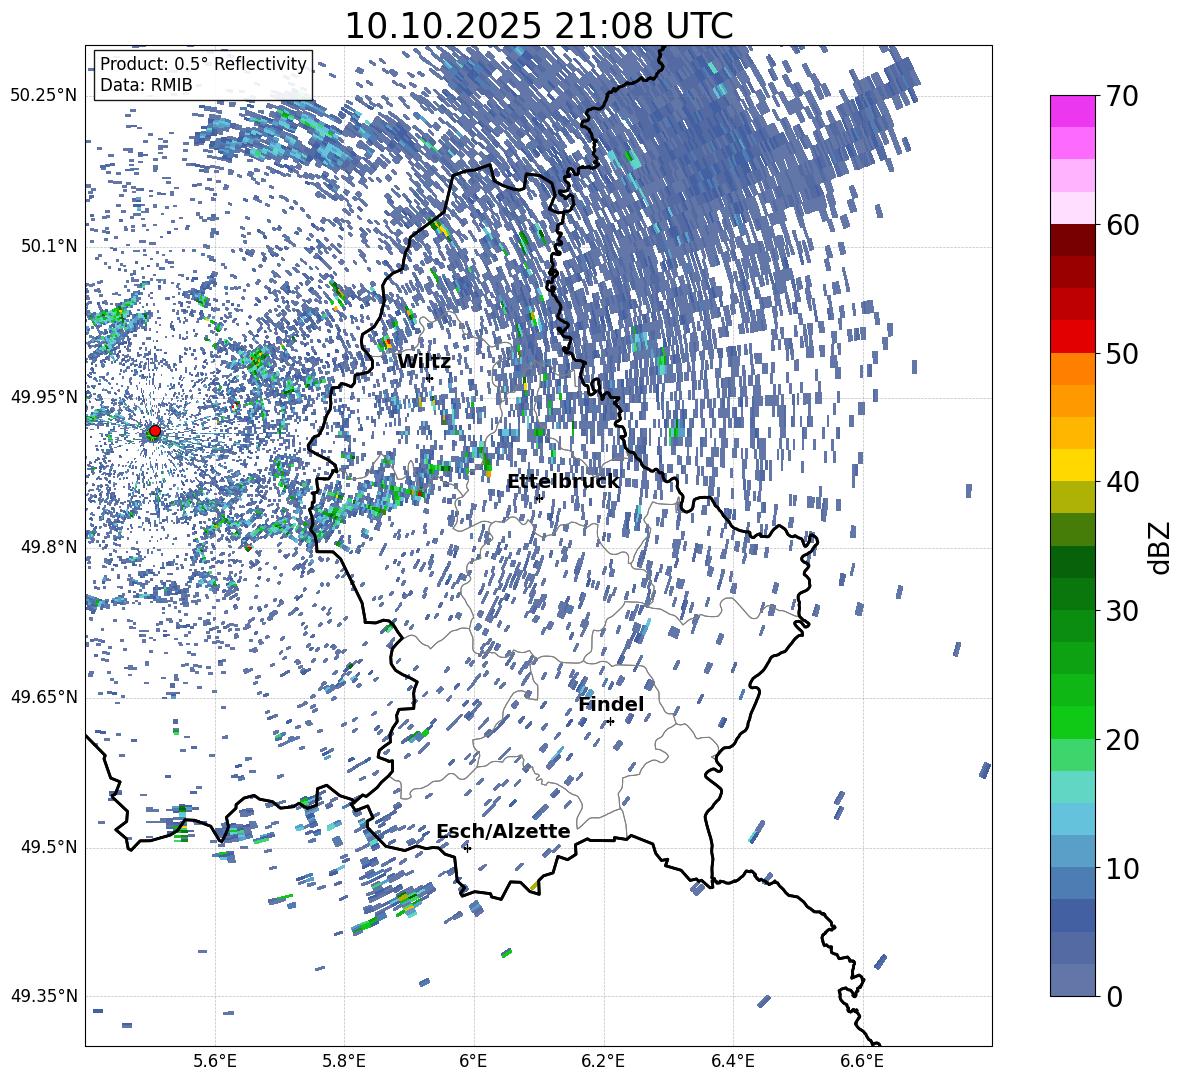Pick the dark maroon 58-60 dBZ band

(1072, 240)
